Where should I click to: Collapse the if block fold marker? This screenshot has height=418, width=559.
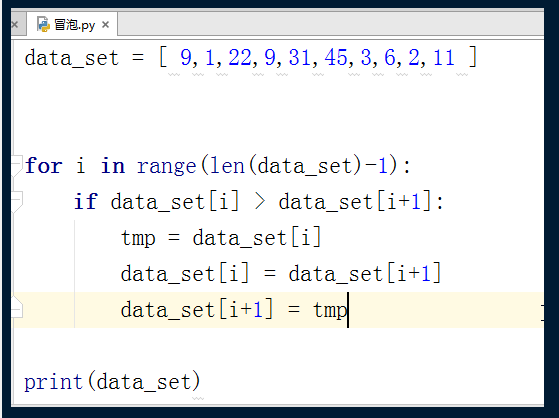16,202
